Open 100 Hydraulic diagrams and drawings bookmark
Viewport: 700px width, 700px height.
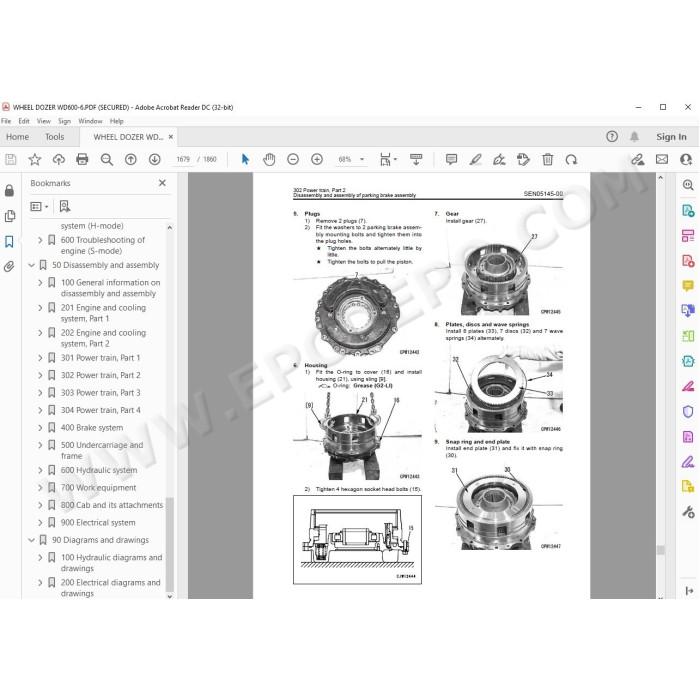coord(112,562)
